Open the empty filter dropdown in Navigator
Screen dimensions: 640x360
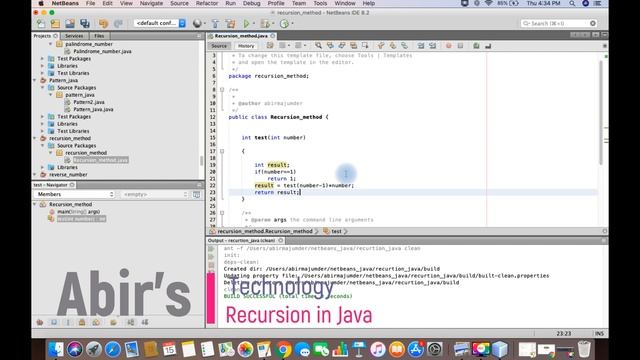pyautogui.click(x=155, y=195)
